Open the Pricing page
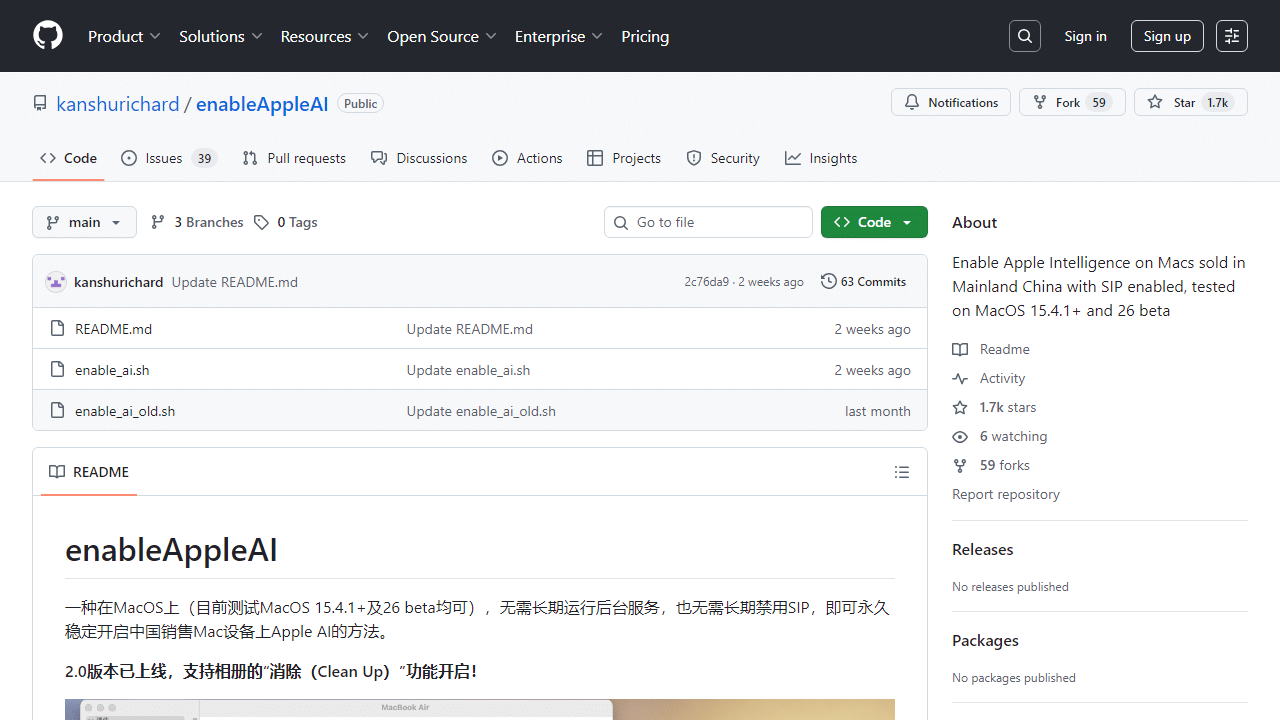Screen dimensions: 1280x720 pyautogui.click(x=645, y=36)
